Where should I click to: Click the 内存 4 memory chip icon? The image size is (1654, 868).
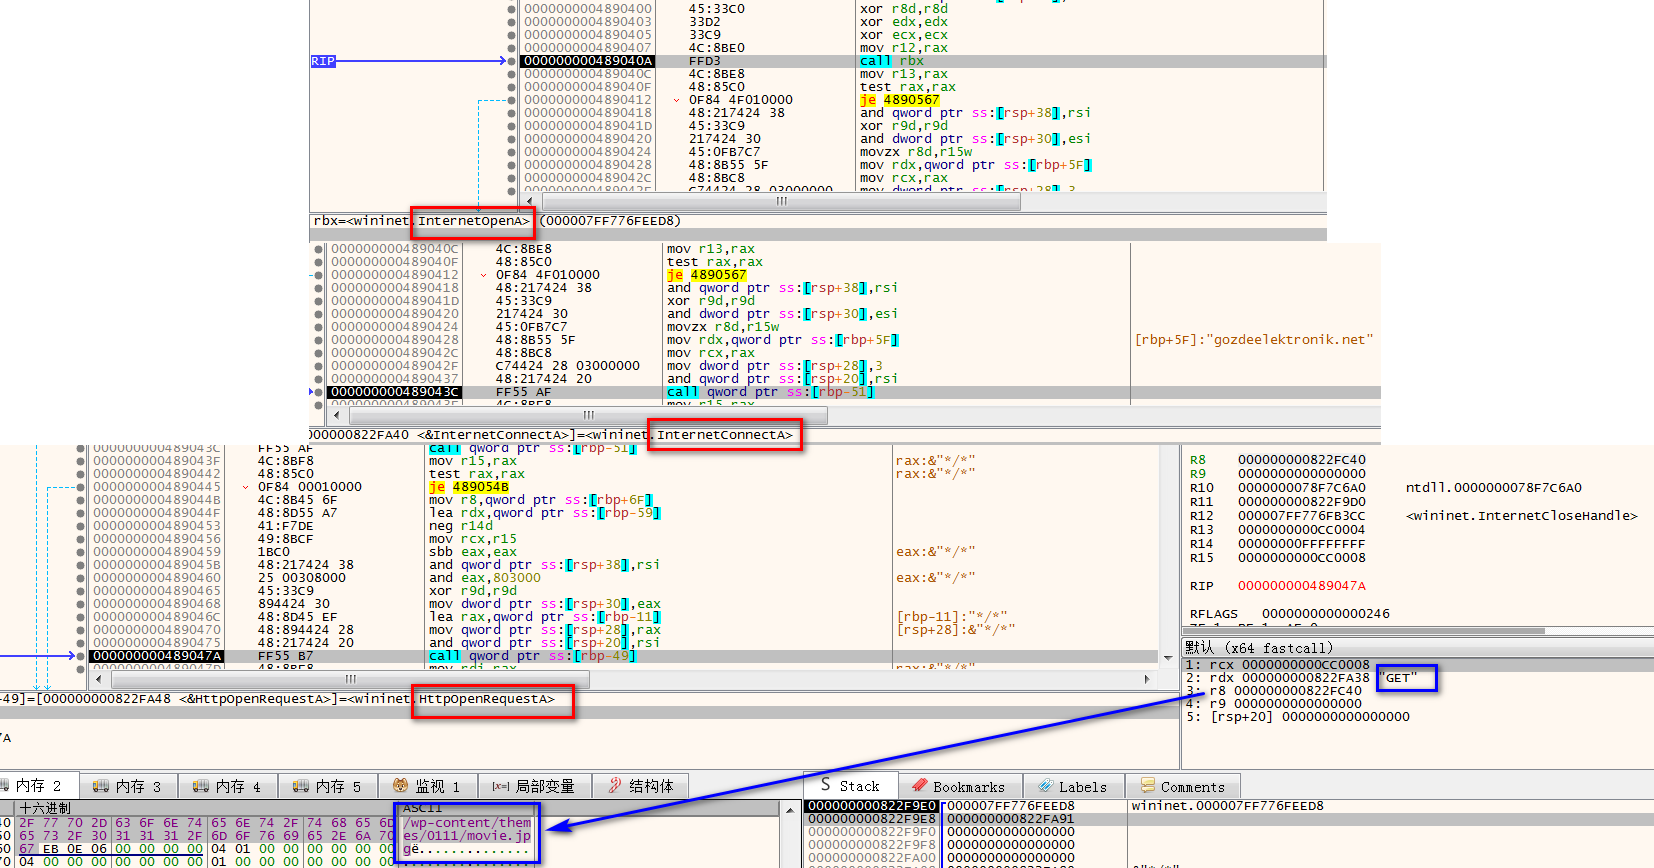(201, 786)
